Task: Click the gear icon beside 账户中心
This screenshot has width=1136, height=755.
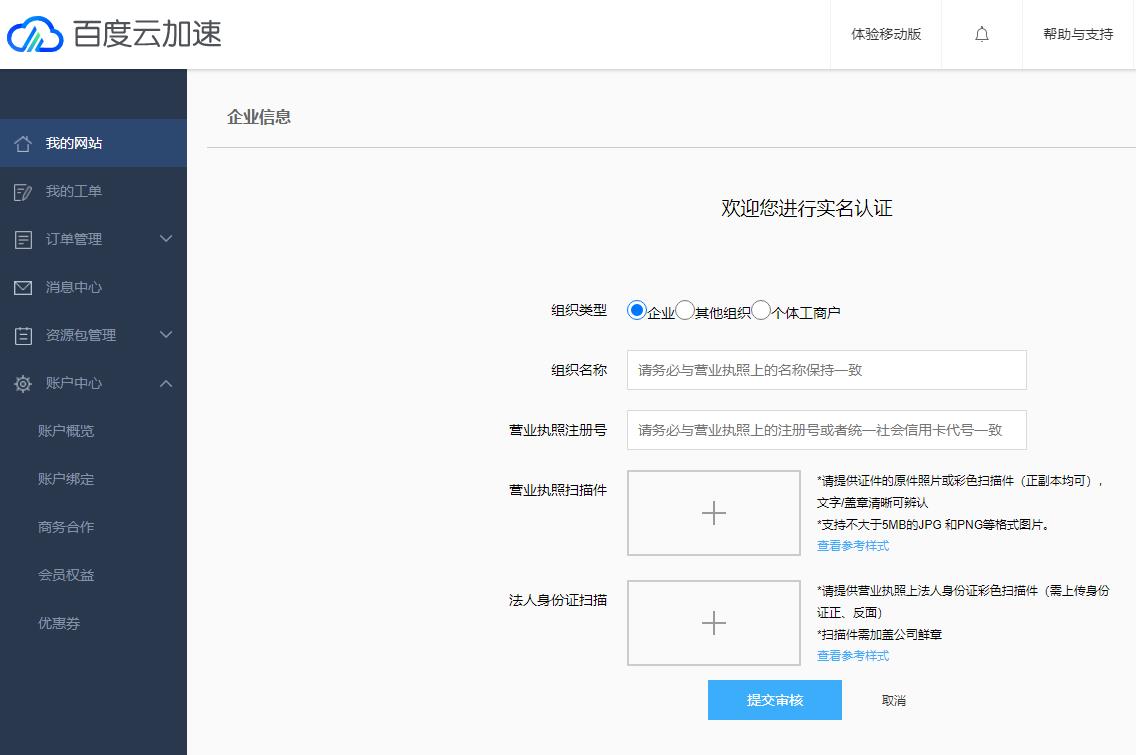Action: 23,384
